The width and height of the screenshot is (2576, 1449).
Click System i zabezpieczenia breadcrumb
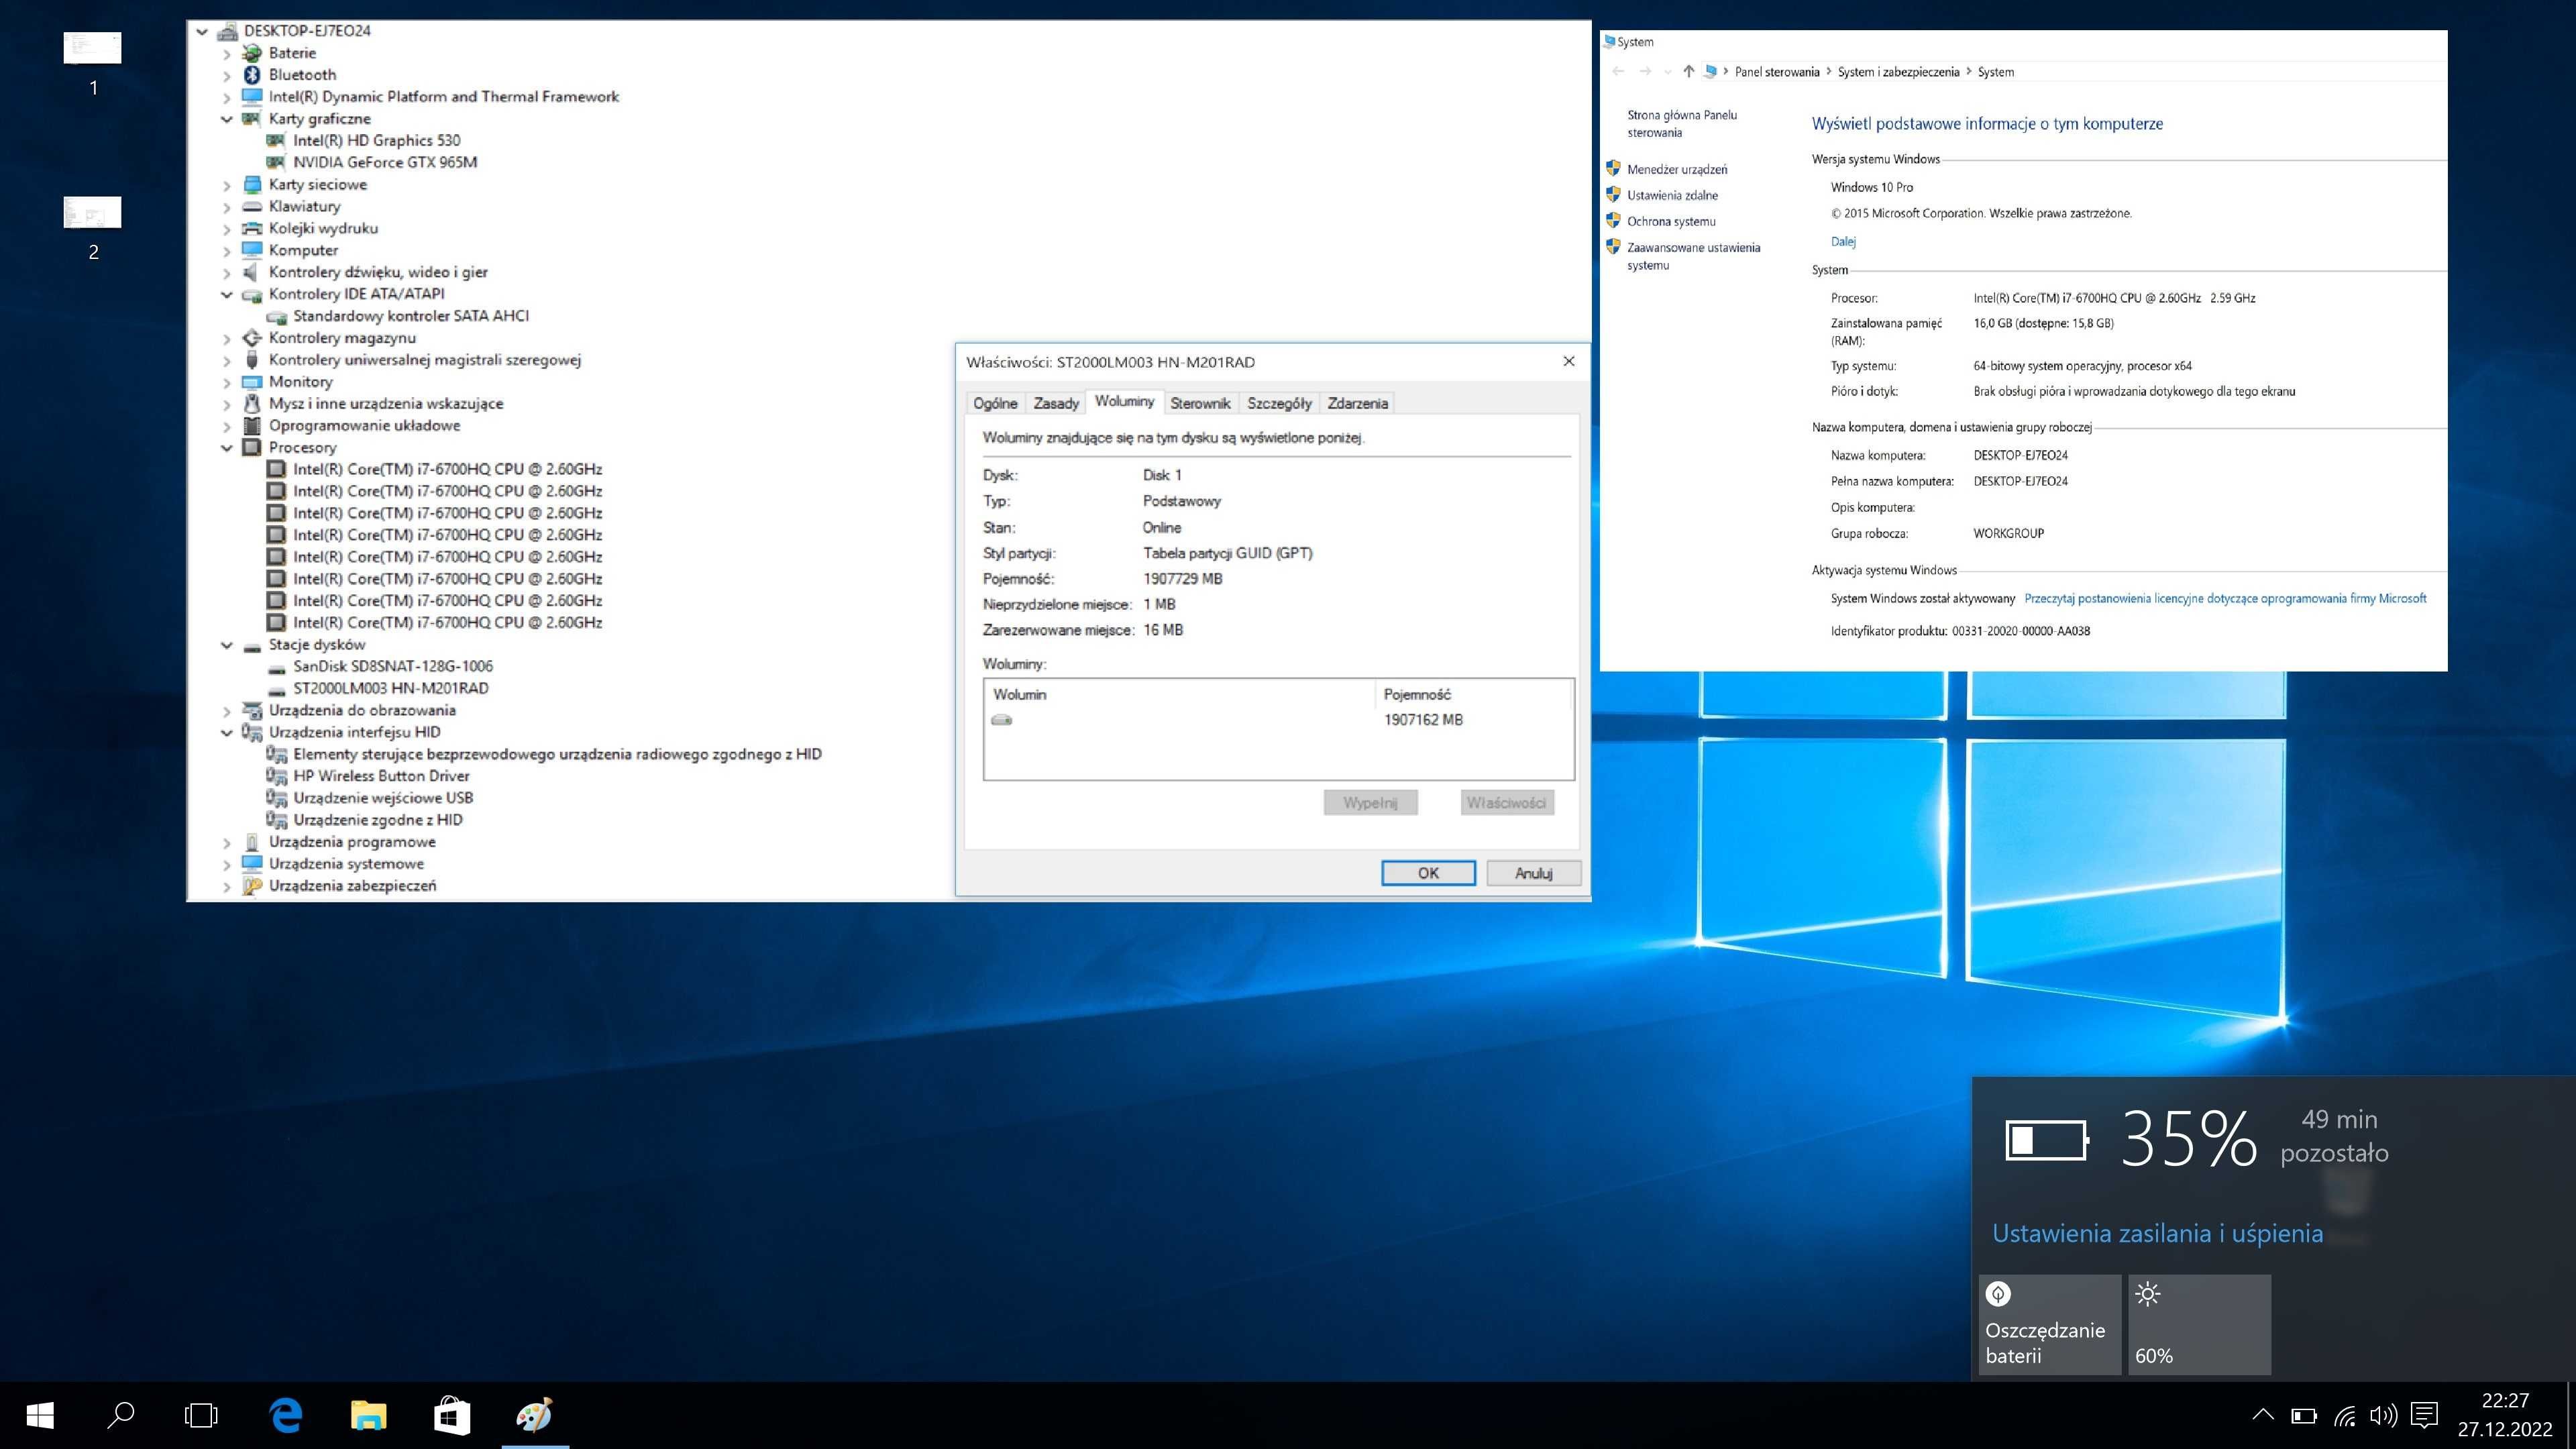coord(1898,72)
